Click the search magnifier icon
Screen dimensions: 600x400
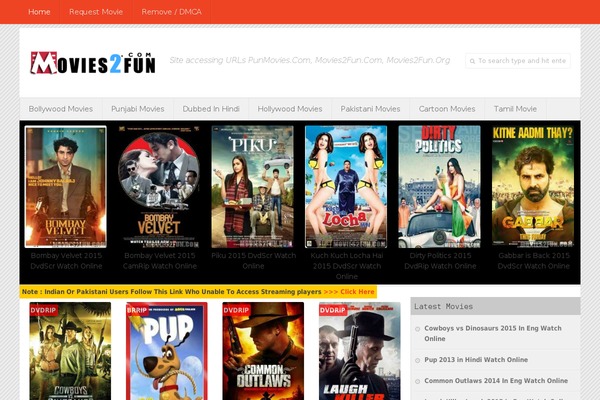472,61
